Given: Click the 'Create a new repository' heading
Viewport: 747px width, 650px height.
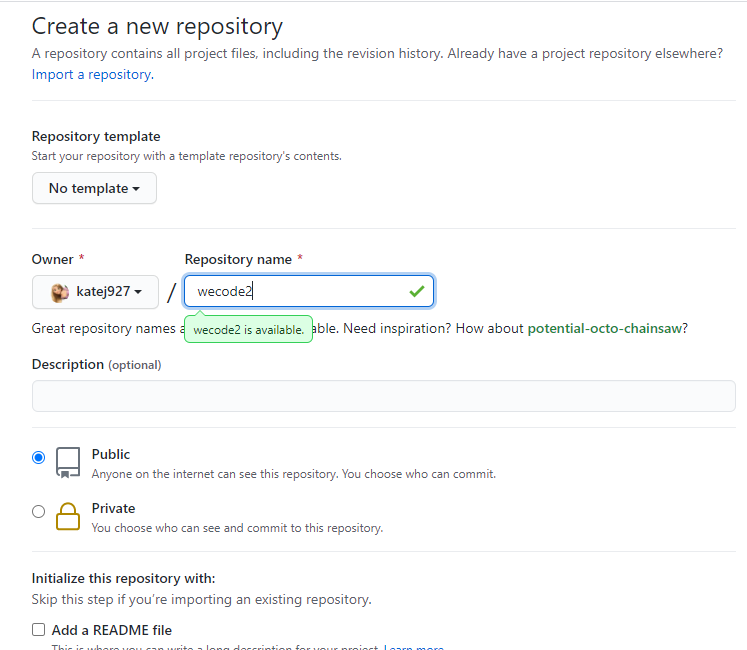Looking at the screenshot, I should click(x=157, y=27).
